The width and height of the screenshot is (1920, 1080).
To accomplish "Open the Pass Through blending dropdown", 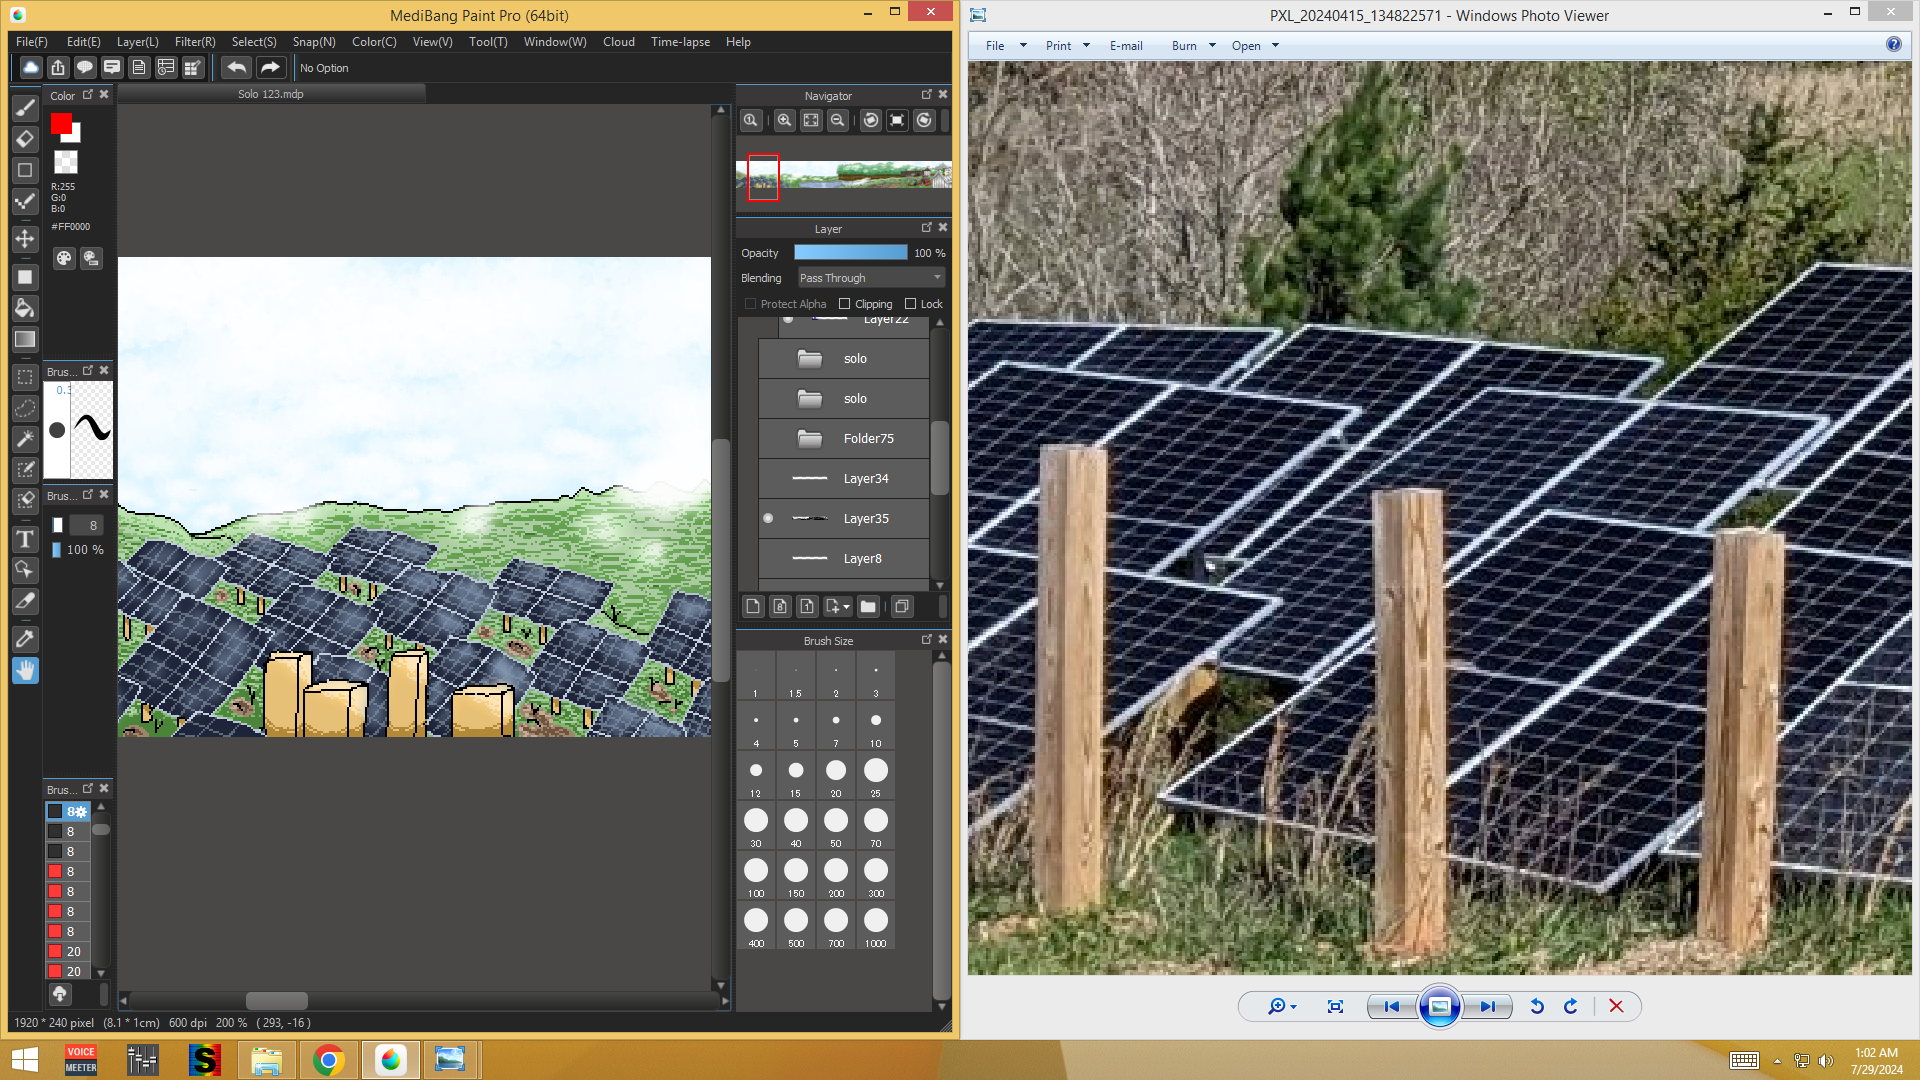I will (x=870, y=278).
